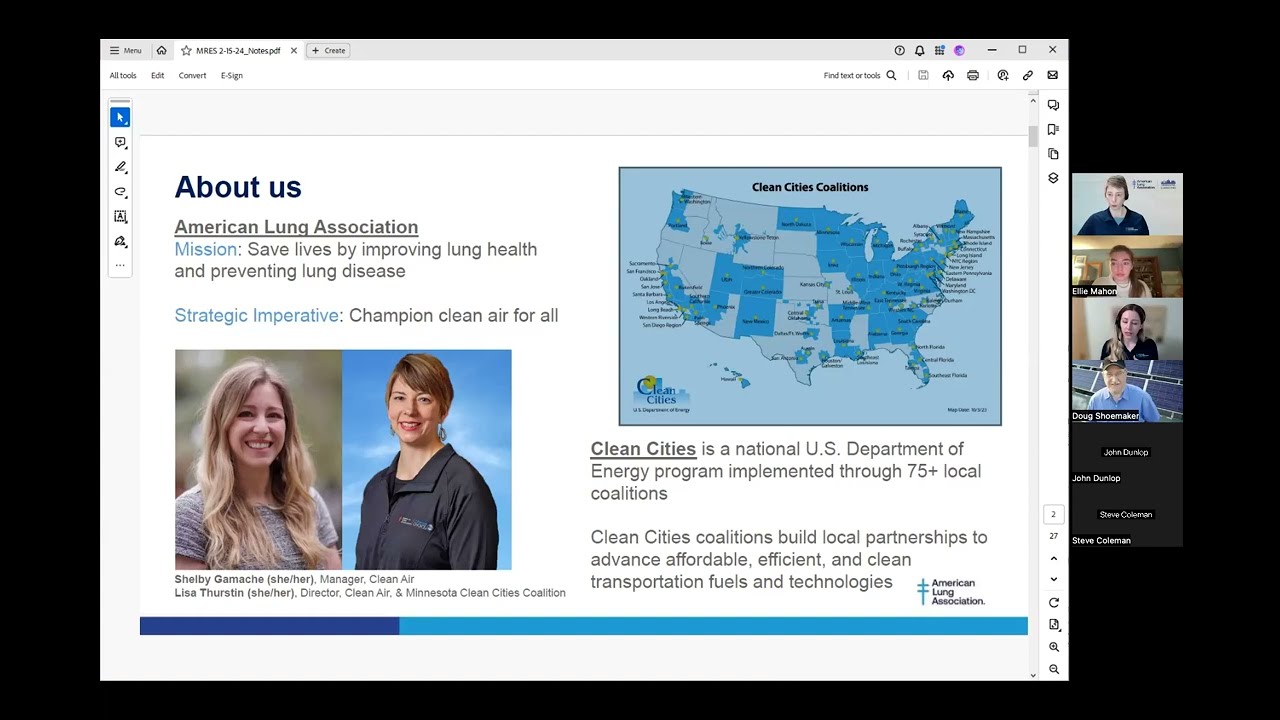Image resolution: width=1280 pixels, height=720 pixels.
Task: Send the file by email
Action: point(1052,75)
